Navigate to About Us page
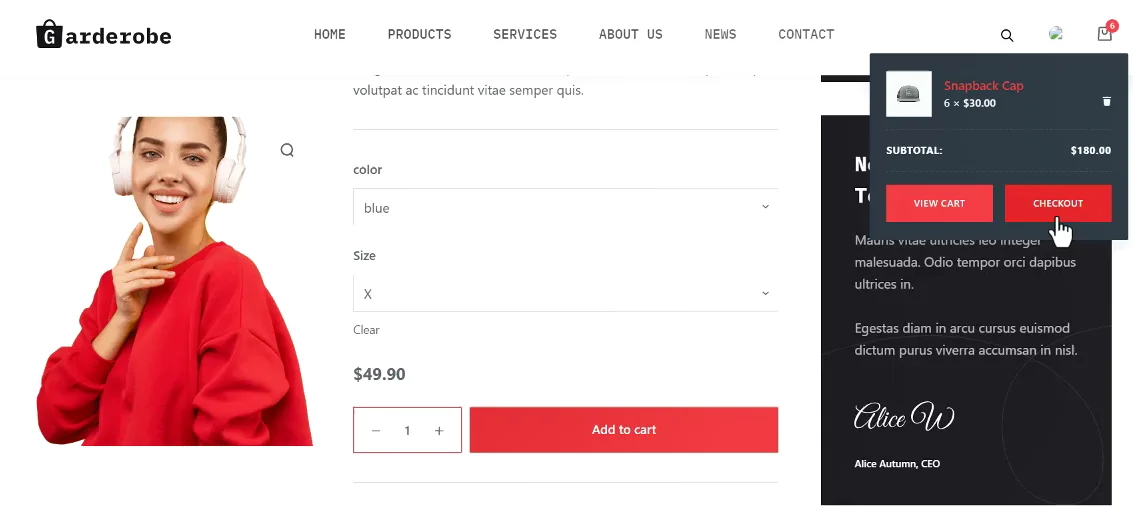This screenshot has width=1133, height=518. (630, 34)
